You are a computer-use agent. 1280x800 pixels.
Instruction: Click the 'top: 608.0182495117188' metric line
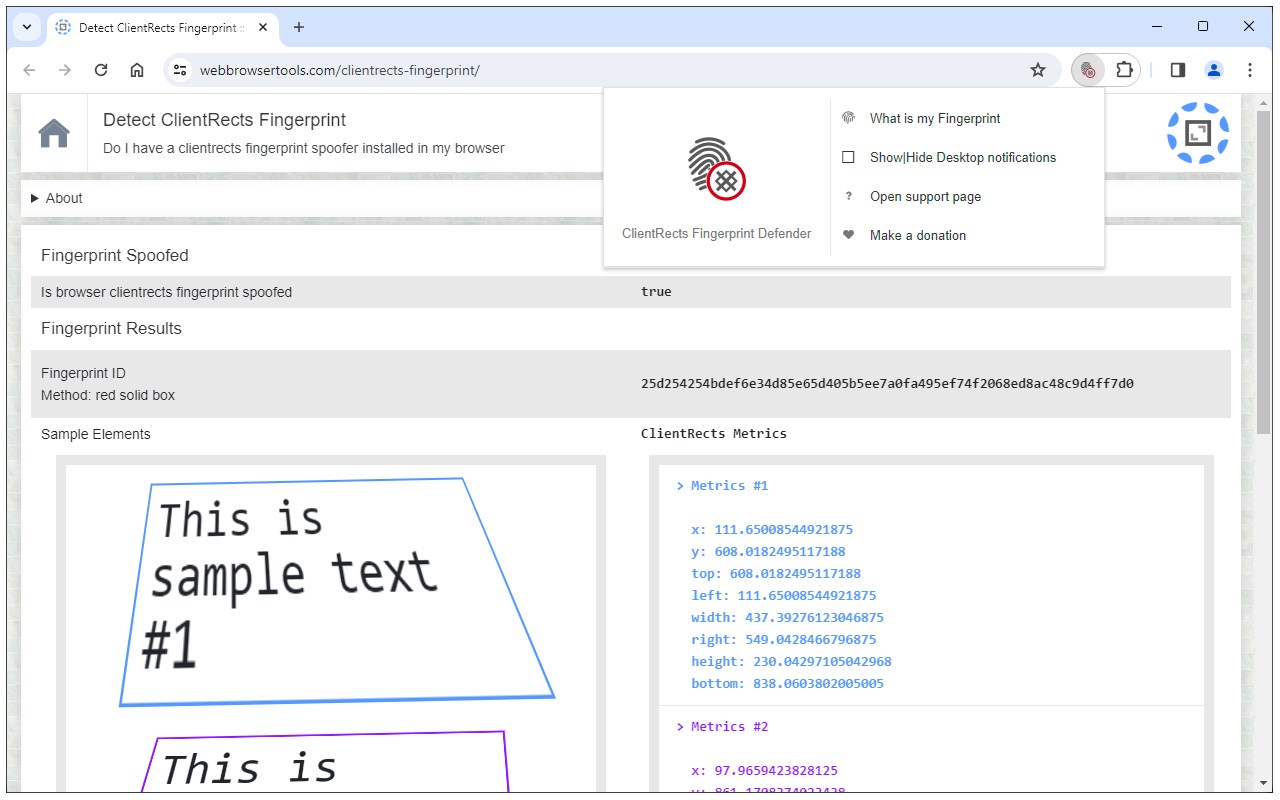776,574
